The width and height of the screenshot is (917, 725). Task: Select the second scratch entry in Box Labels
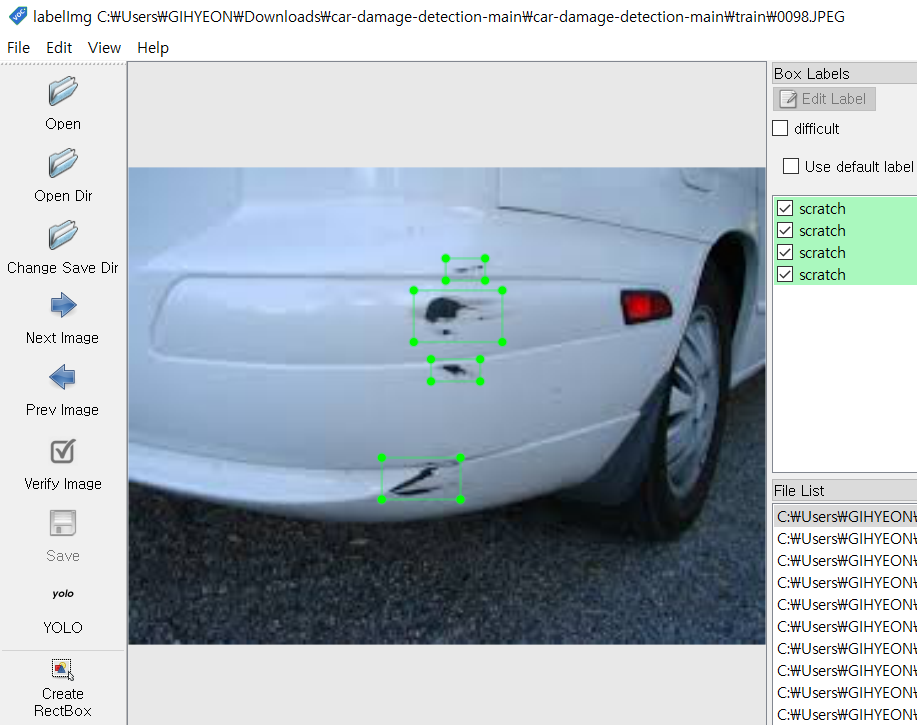click(822, 230)
